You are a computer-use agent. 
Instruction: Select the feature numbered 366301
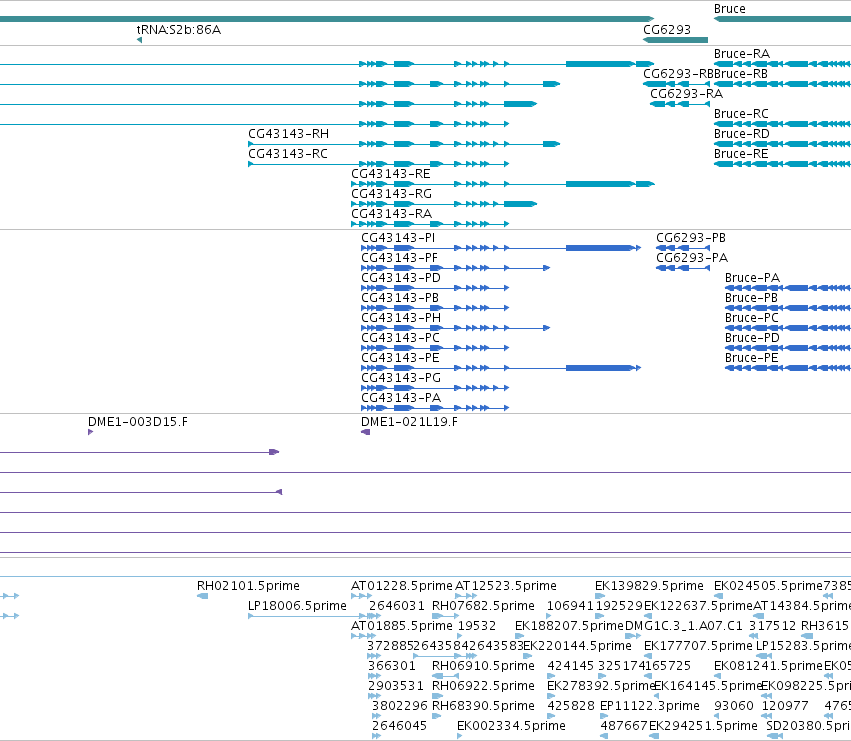point(391,666)
